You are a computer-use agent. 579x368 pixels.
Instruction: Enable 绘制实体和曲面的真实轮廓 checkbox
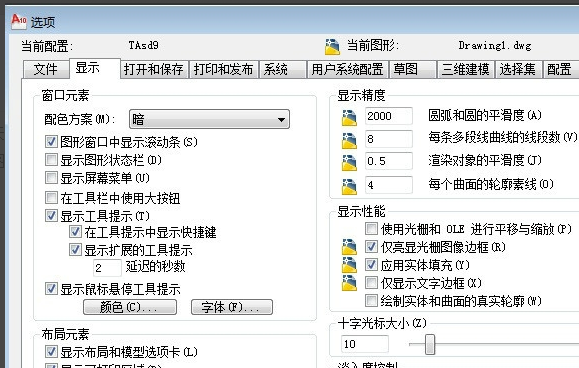[371, 301]
